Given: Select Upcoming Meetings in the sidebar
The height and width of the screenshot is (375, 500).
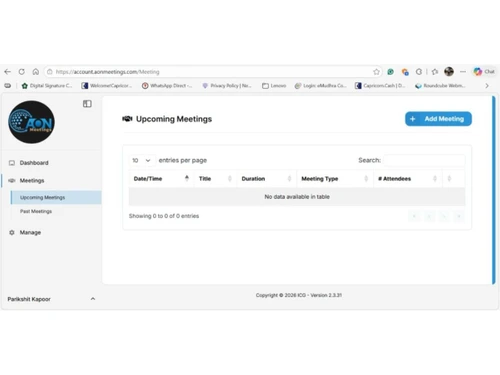Looking at the screenshot, I should [x=56, y=197].
